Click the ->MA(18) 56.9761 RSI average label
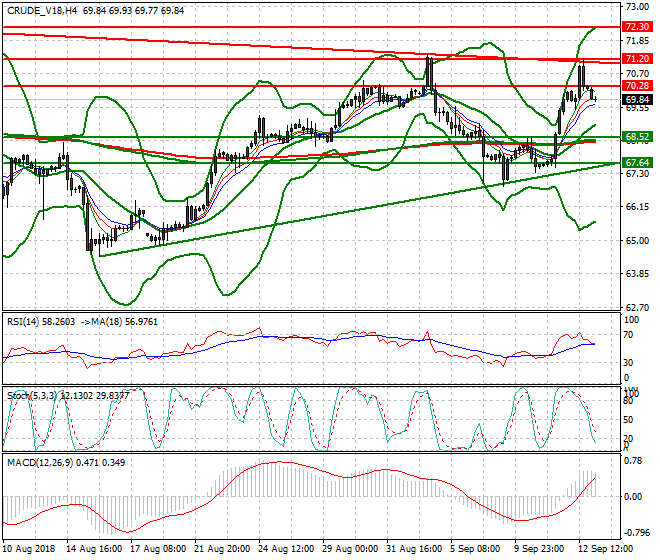 click(119, 322)
